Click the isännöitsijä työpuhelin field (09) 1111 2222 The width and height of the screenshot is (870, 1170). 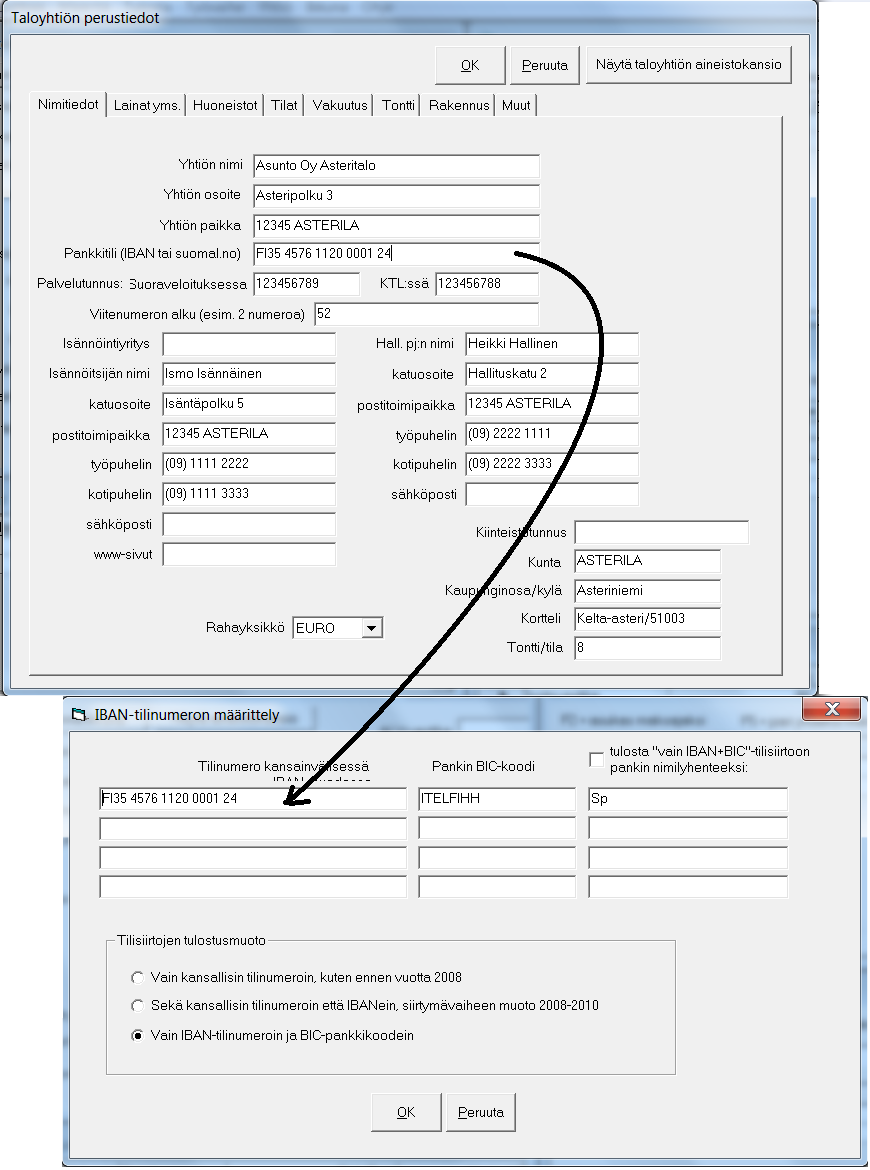(x=249, y=463)
